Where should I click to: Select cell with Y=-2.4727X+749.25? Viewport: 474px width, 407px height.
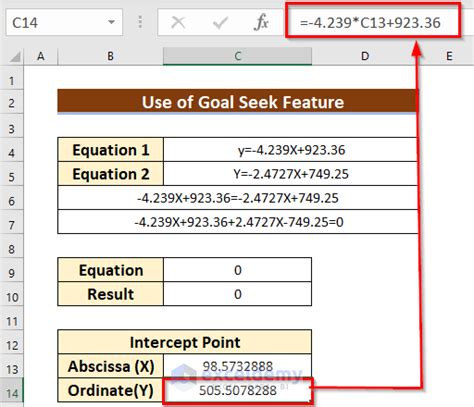(x=291, y=174)
